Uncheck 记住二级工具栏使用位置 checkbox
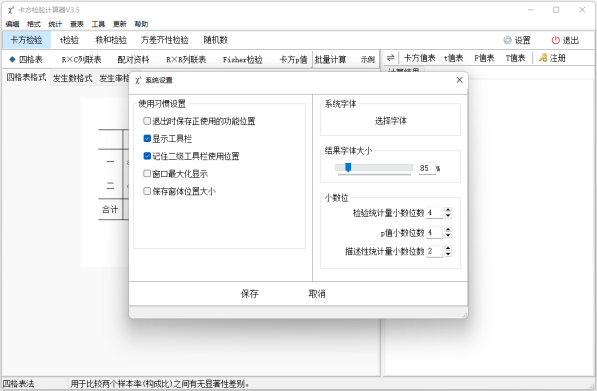 147,156
